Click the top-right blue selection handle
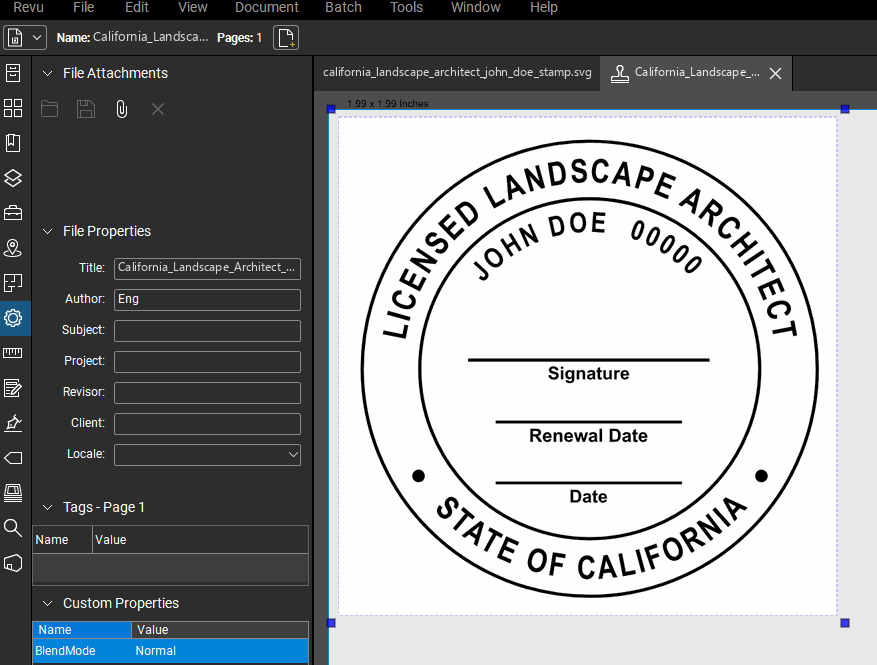The height and width of the screenshot is (665, 877). click(x=845, y=109)
